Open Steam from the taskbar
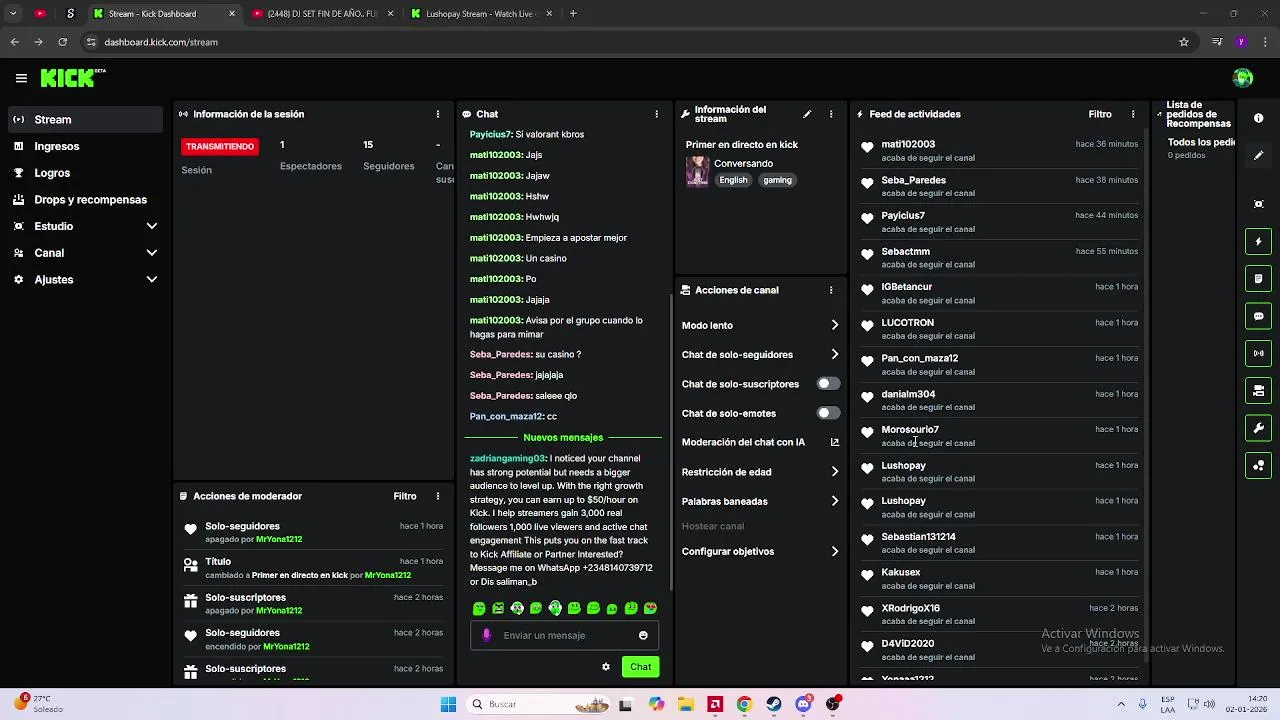Screen dimensions: 1280x720 click(x=774, y=704)
